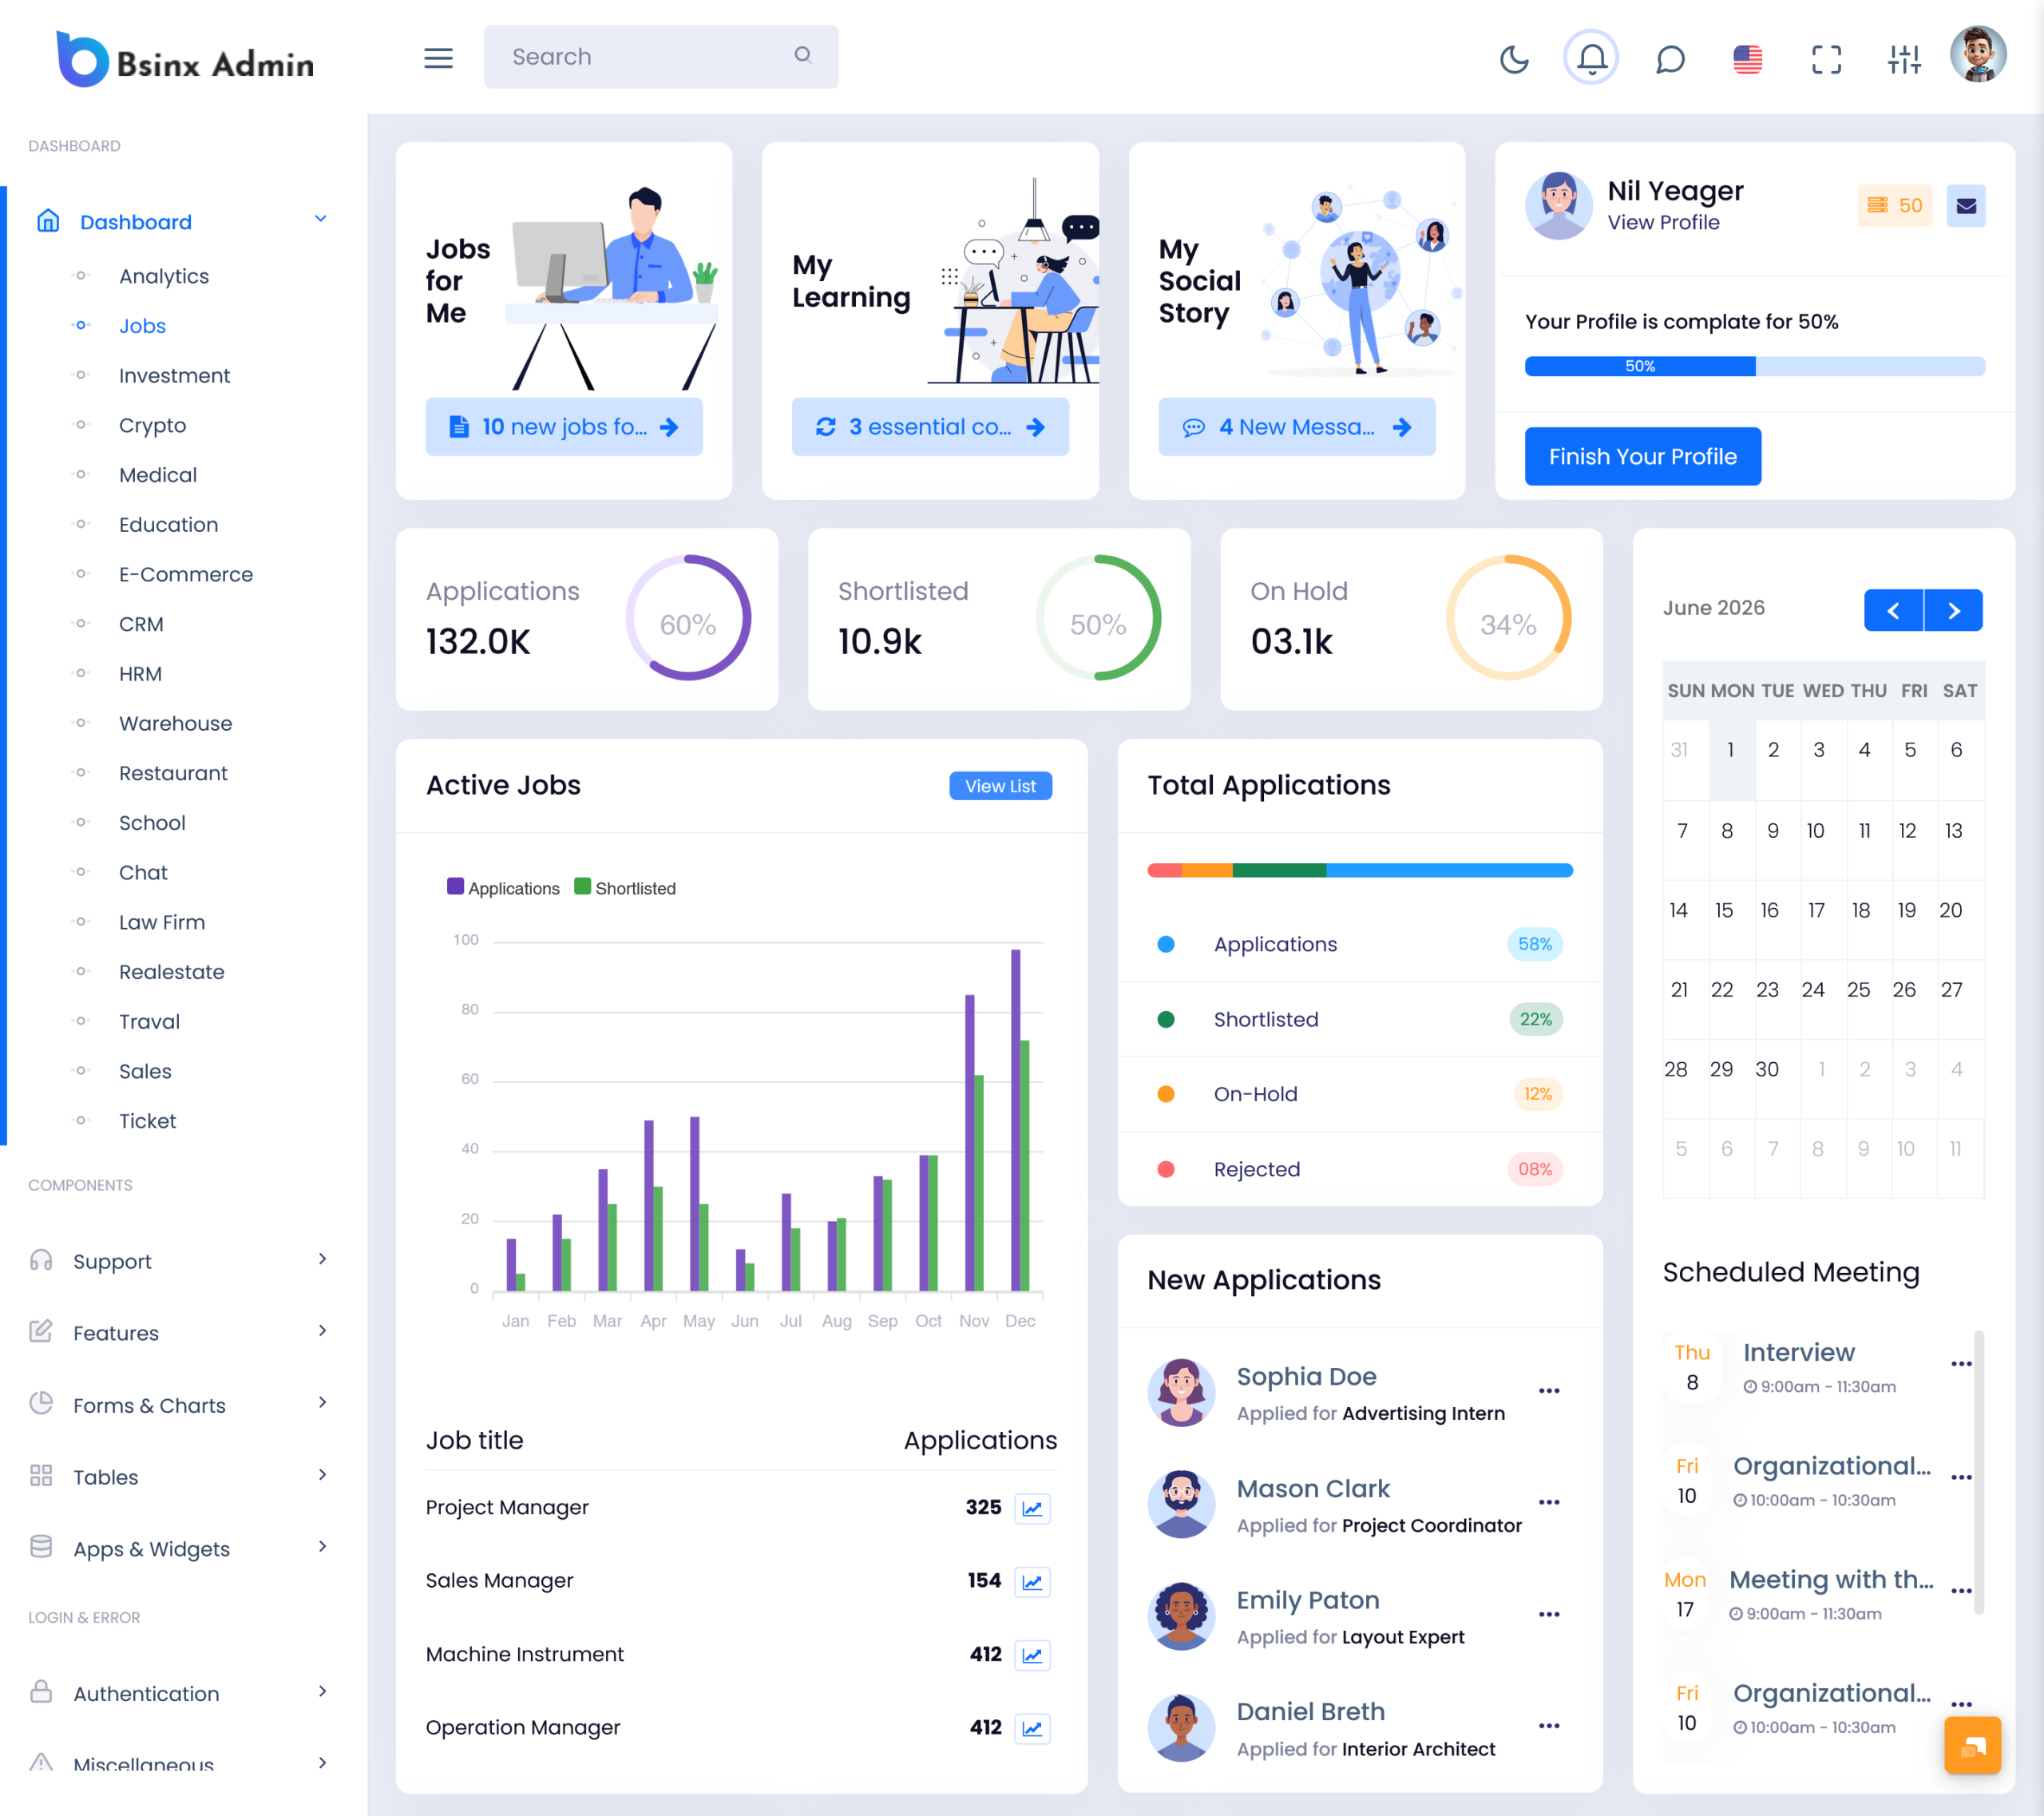Open chart icon for Project Manager
This screenshot has width=2044, height=1816.
(x=1032, y=1509)
